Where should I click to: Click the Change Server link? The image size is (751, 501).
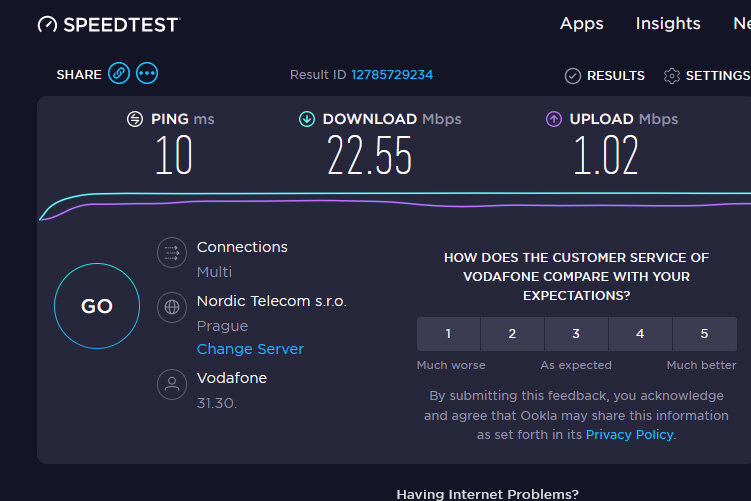(250, 349)
